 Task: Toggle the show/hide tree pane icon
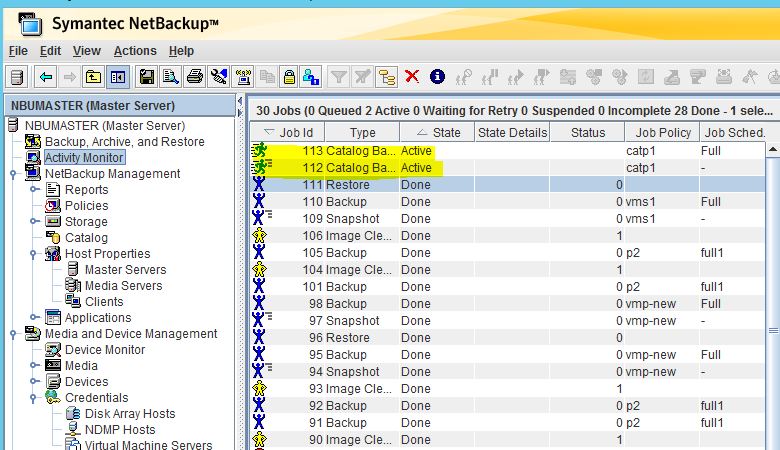pyautogui.click(x=118, y=77)
